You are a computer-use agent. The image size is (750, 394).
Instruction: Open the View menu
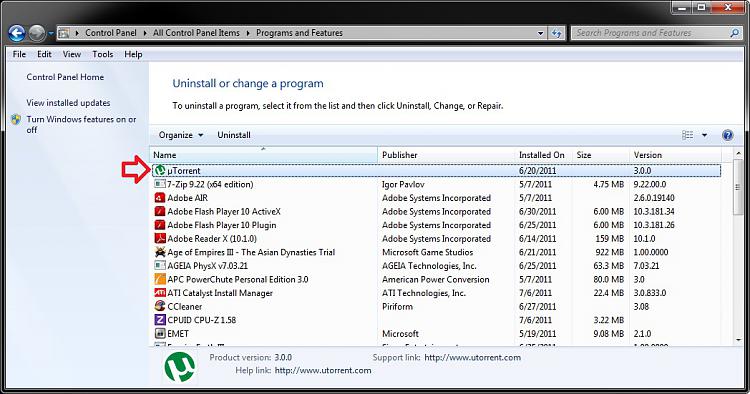pos(72,54)
